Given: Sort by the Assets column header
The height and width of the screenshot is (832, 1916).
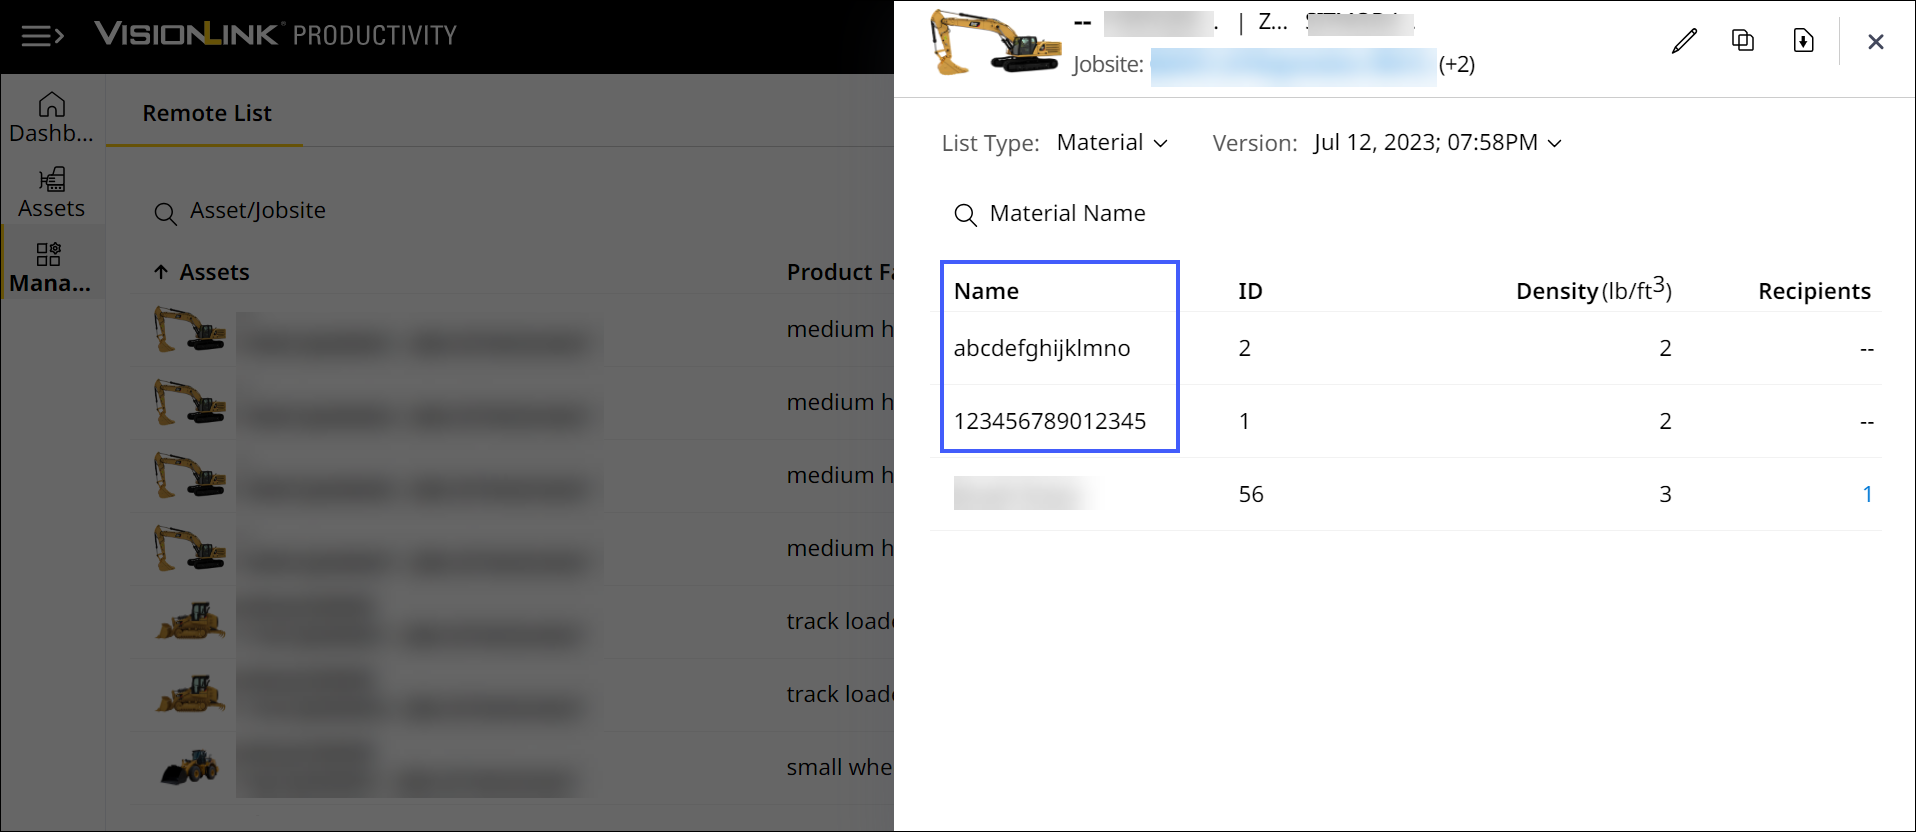Looking at the screenshot, I should pyautogui.click(x=214, y=272).
